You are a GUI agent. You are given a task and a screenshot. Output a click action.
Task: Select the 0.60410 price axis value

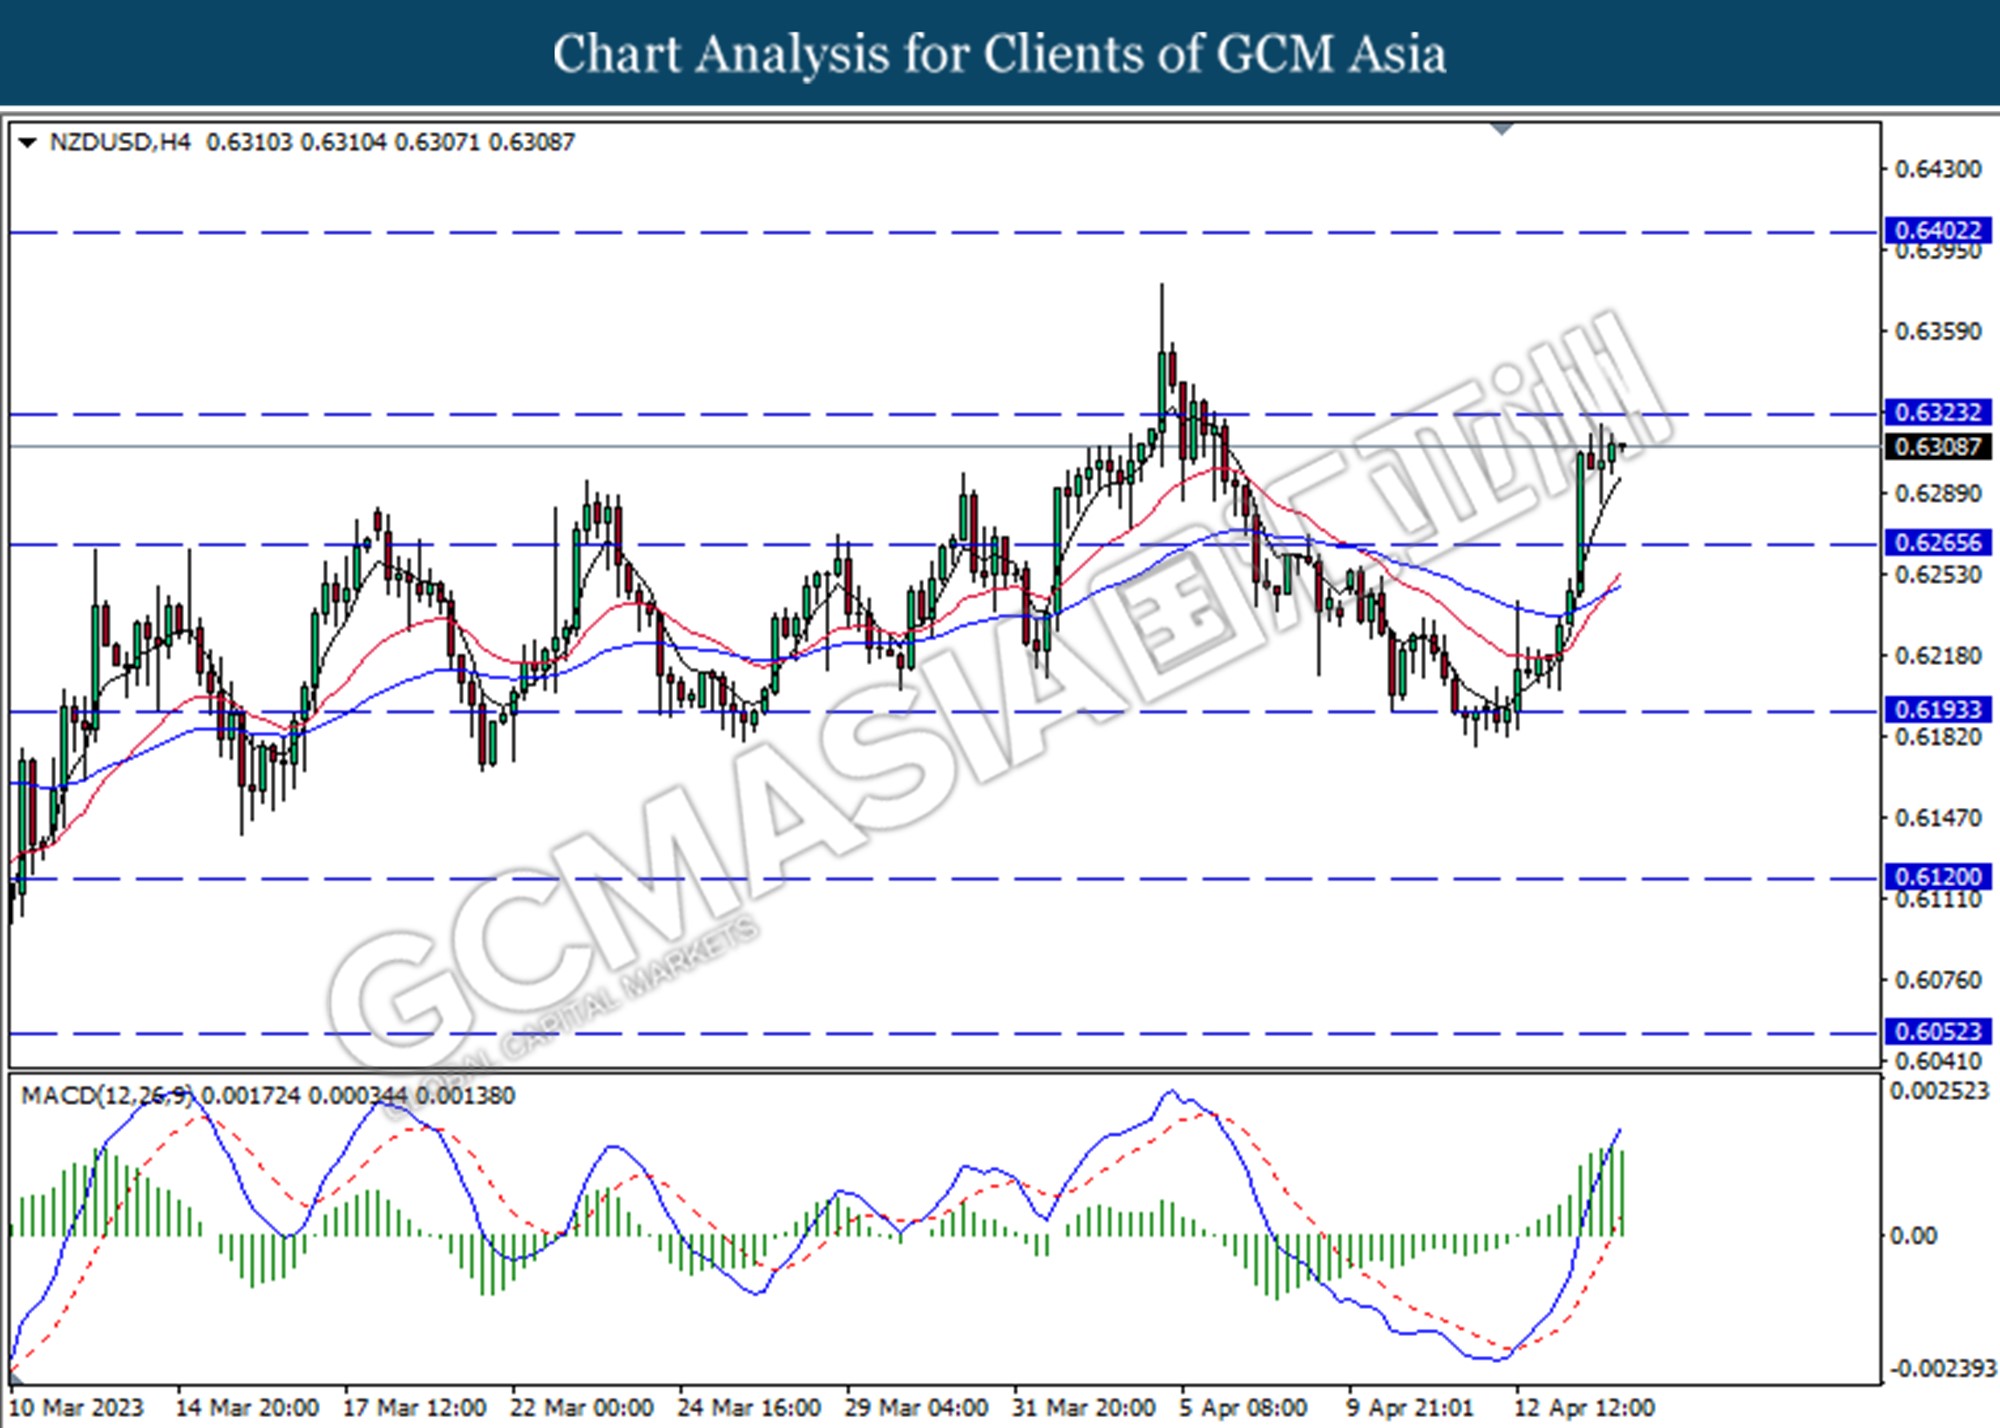pos(1938,1060)
